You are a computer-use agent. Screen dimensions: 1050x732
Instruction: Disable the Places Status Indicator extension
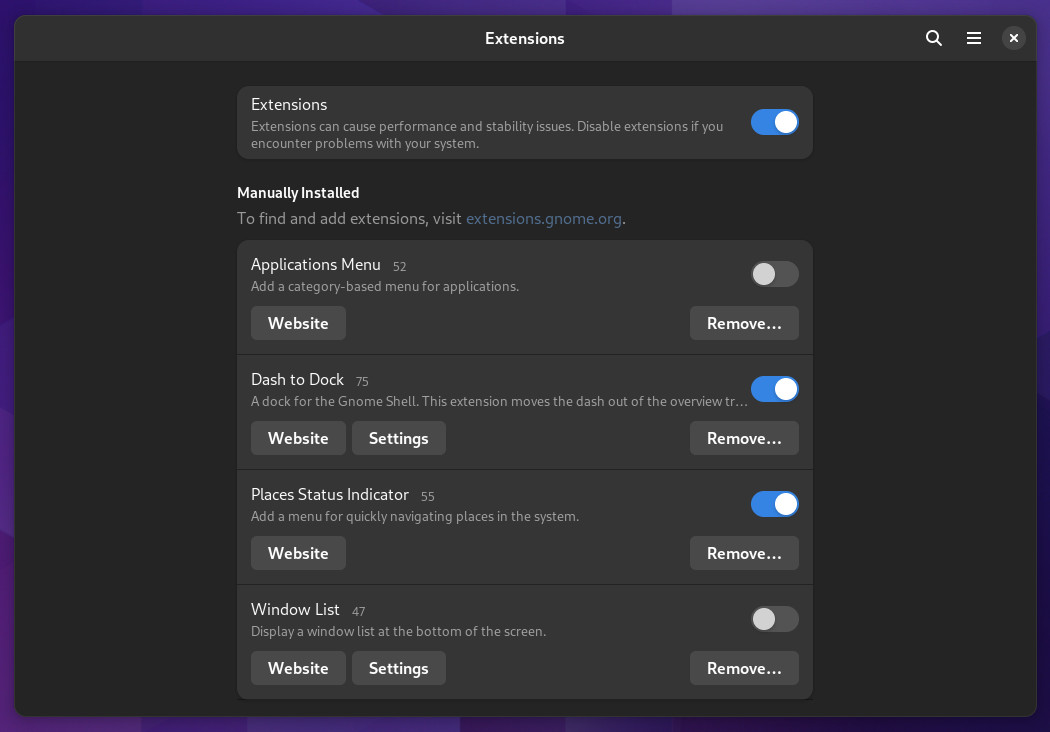[775, 504]
